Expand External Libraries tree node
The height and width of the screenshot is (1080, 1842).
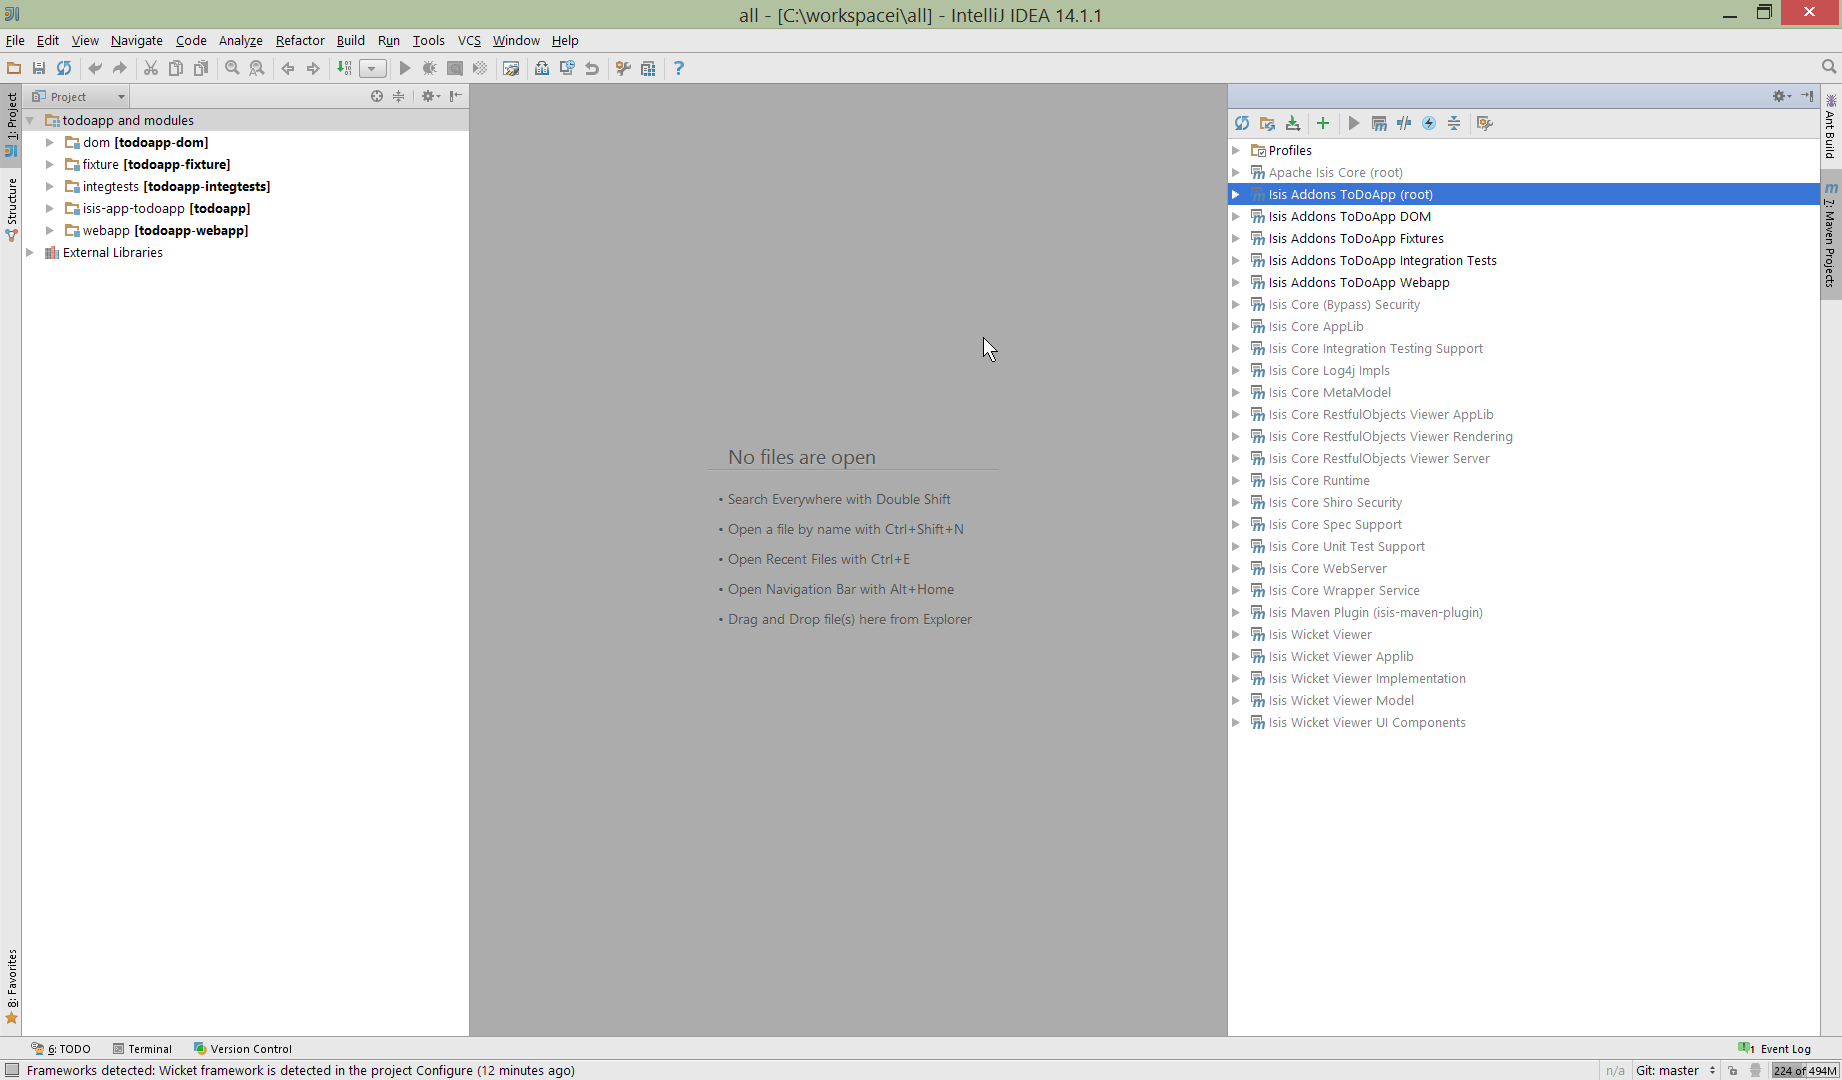[x=30, y=252]
